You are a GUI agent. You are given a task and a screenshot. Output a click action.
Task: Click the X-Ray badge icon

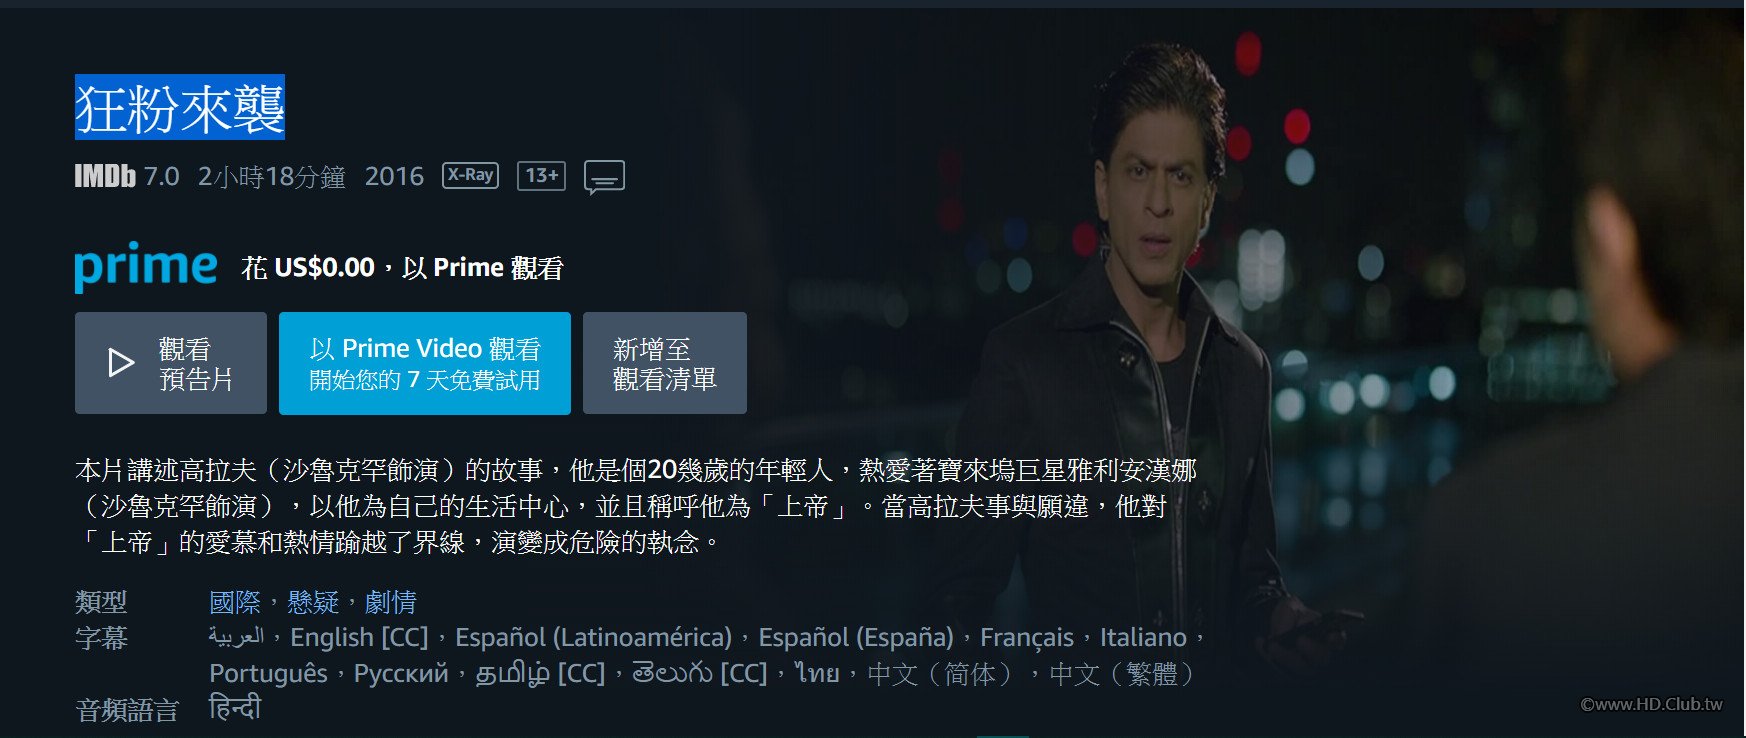470,175
